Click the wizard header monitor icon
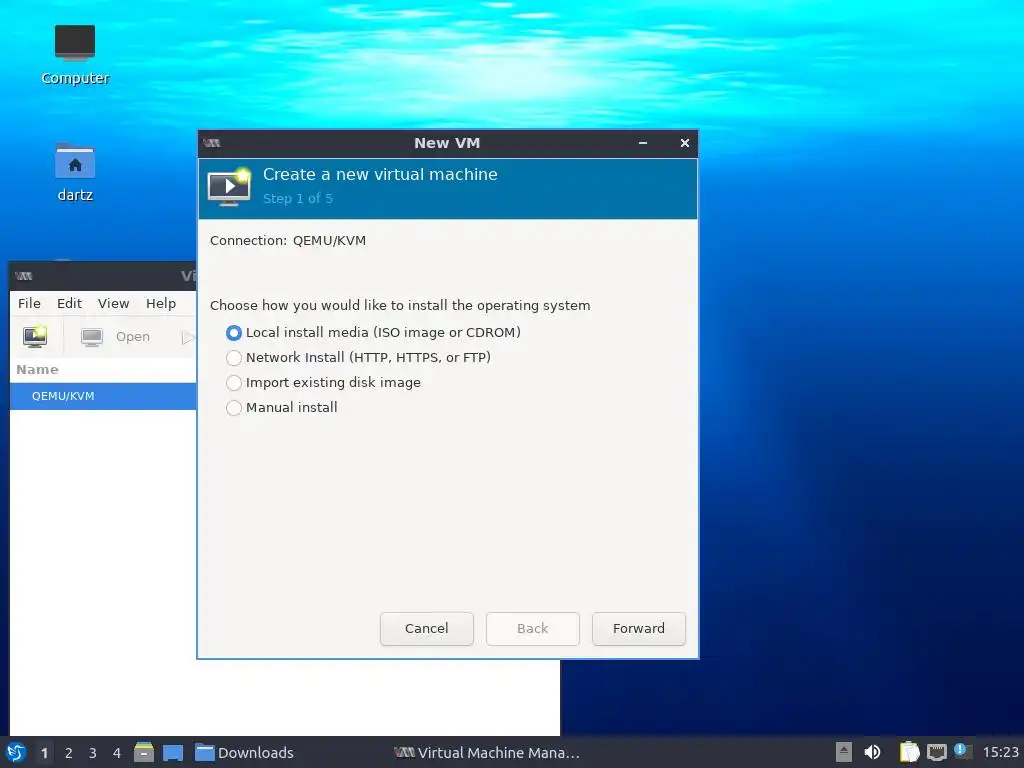Screen dimensions: 1024x768 tap(229, 187)
